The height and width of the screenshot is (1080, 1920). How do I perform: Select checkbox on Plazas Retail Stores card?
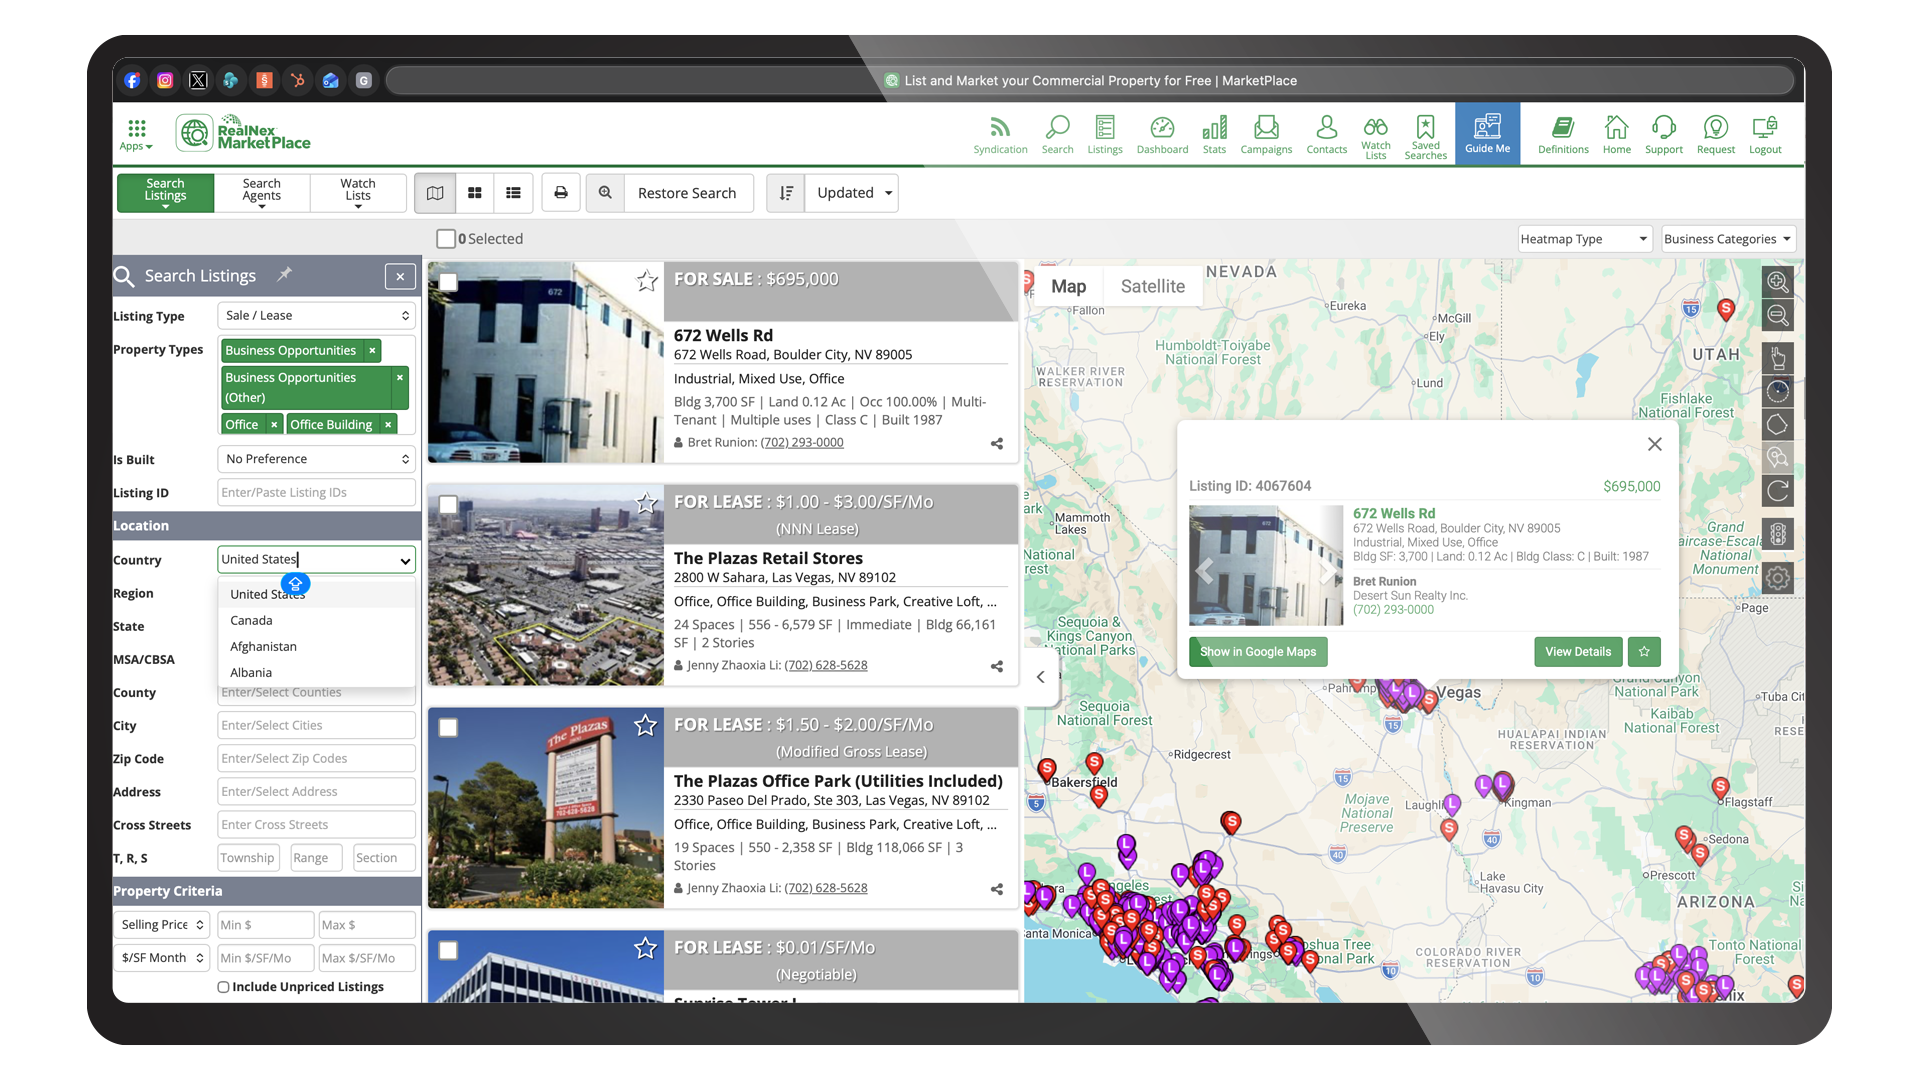(449, 505)
